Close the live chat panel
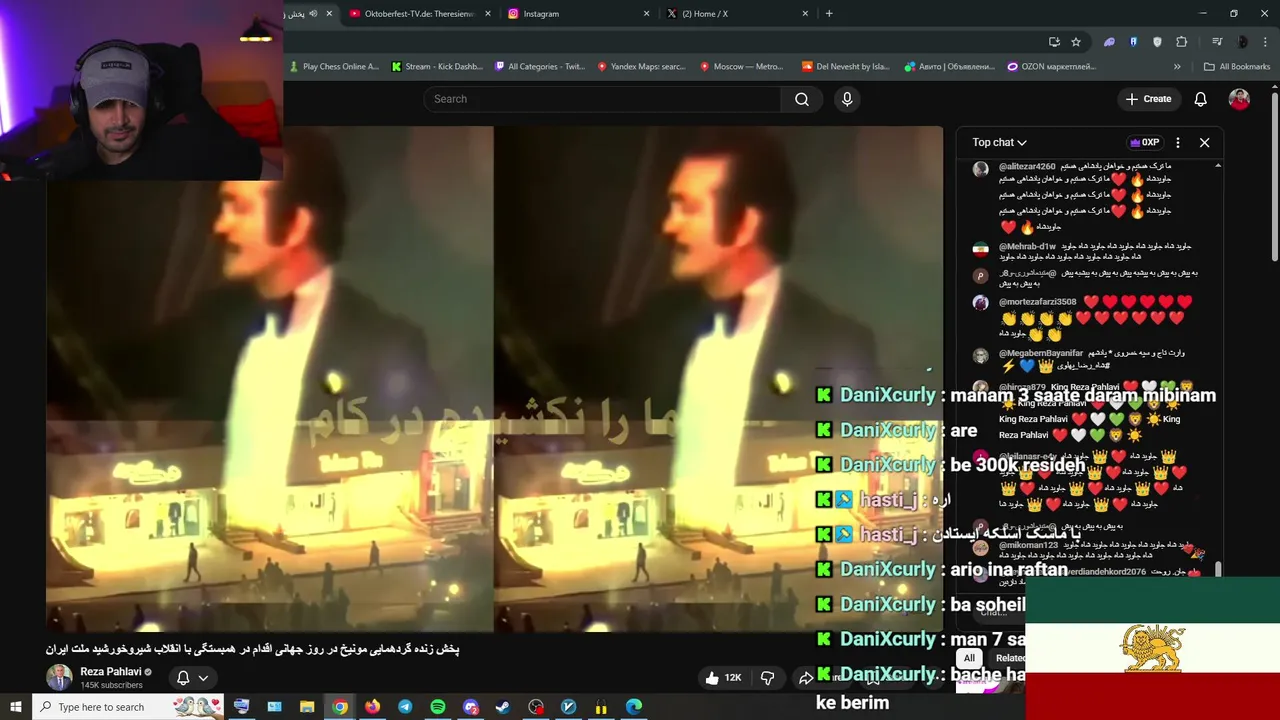This screenshot has width=1280, height=720. [1204, 143]
